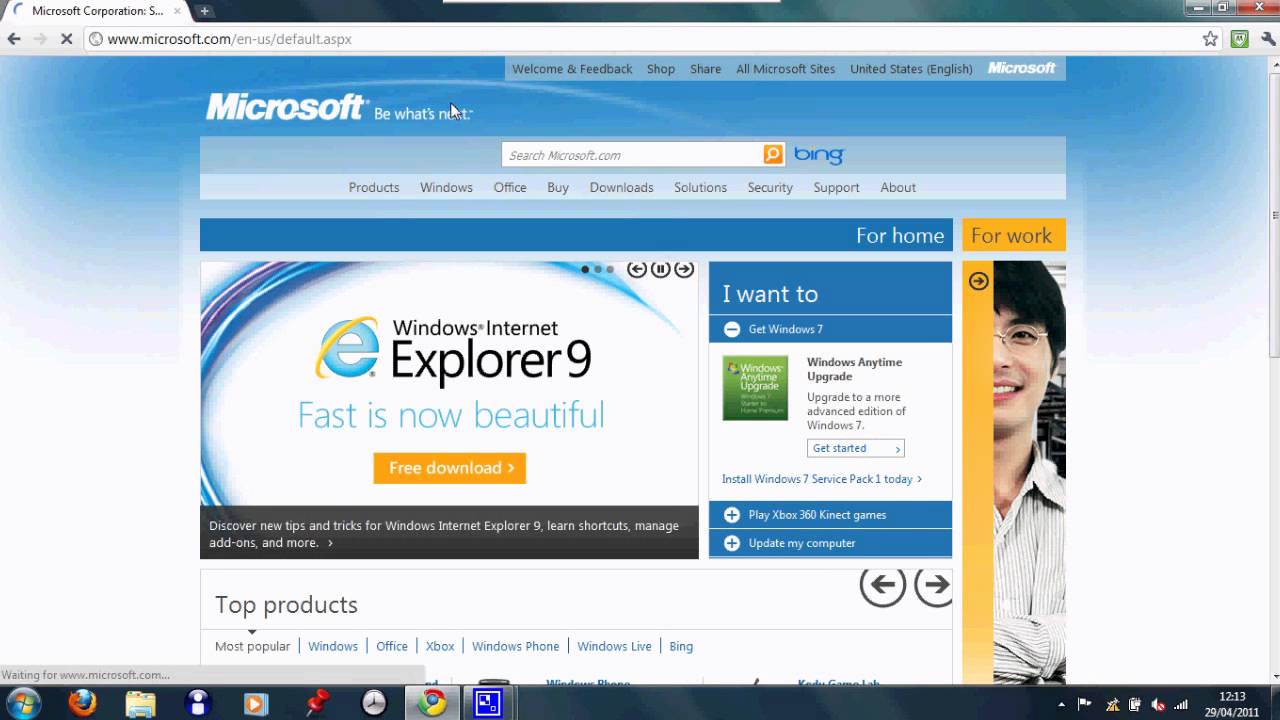Viewport: 1280px width, 720px height.
Task: Click the green extension icon beside the star
Action: (1239, 39)
